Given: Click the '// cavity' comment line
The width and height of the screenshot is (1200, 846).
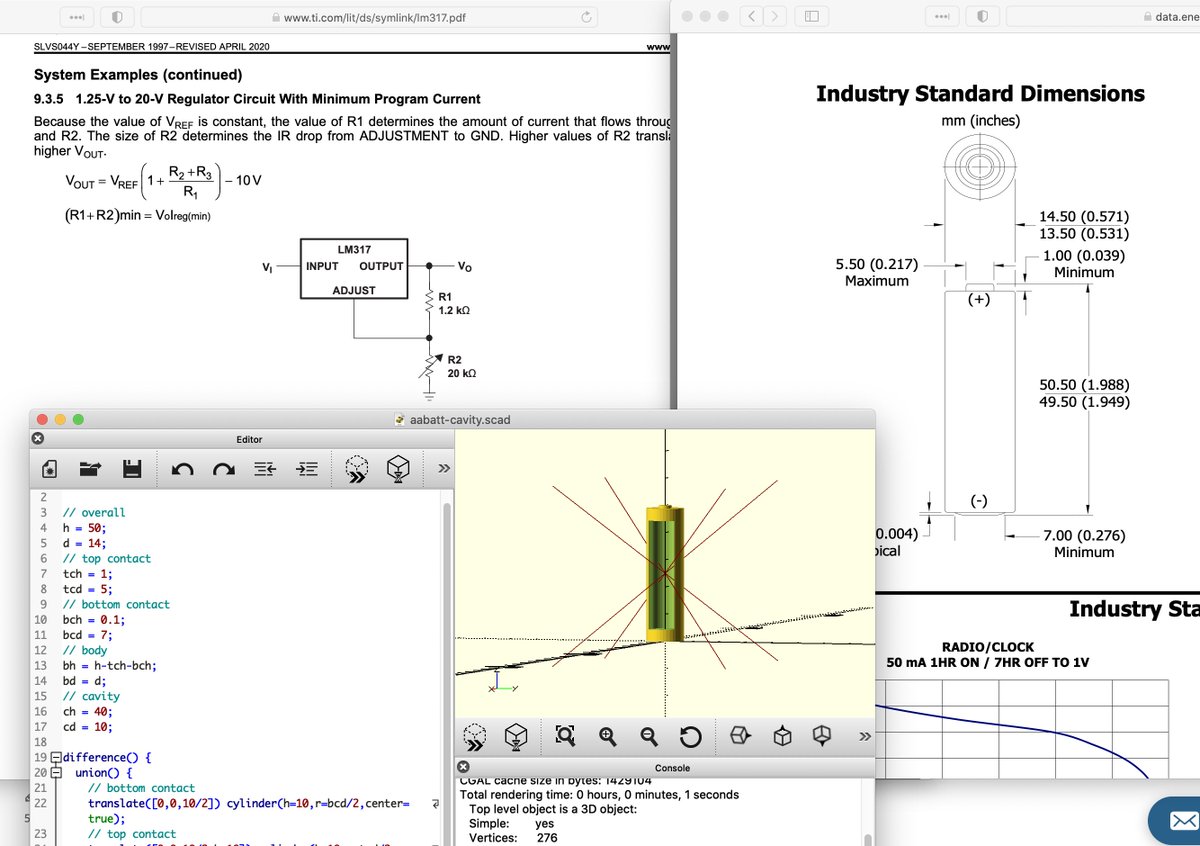Looking at the screenshot, I should (x=91, y=696).
